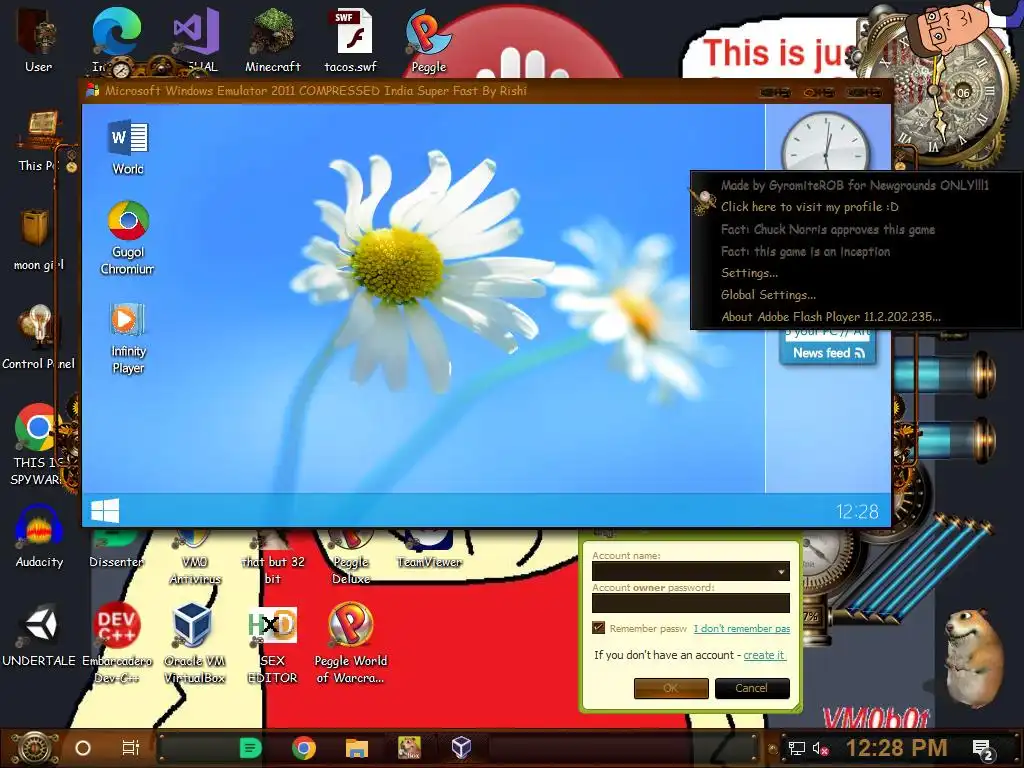1024x768 pixels.
Task: Open Settings... in the Flash context menu
Action: tap(749, 273)
